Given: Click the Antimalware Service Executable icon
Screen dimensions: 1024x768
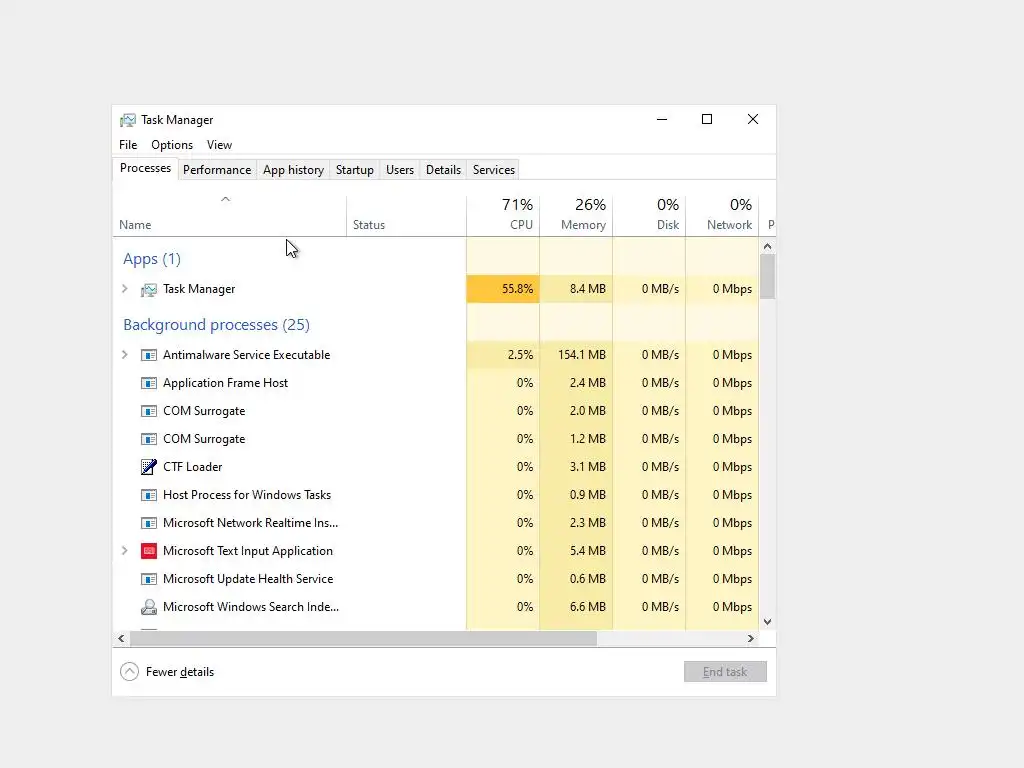Looking at the screenshot, I should click(149, 355).
